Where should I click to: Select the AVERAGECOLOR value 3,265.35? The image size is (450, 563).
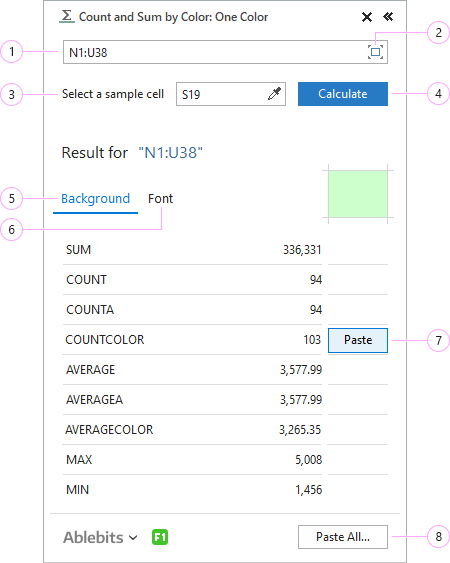point(300,429)
